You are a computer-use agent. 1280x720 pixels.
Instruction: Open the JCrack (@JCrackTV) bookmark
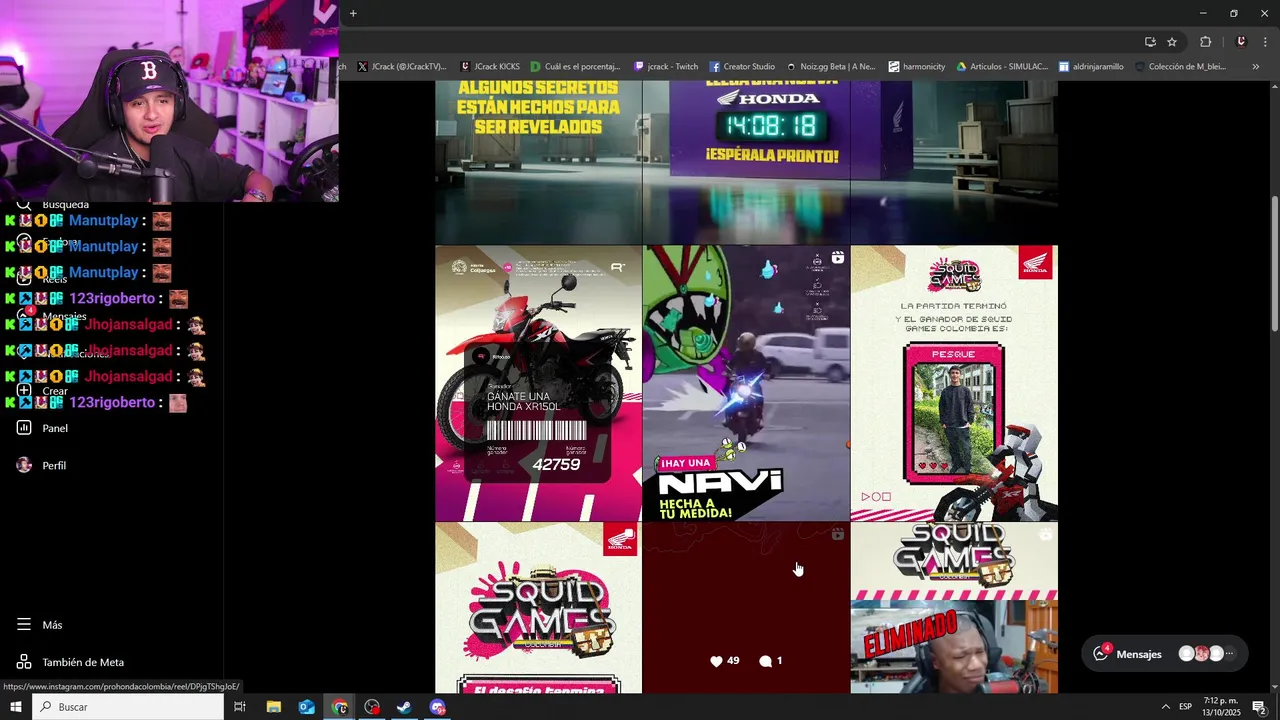[402, 67]
